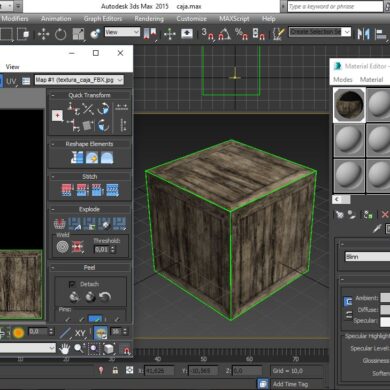Select the Scale tool in main toolbar
This screenshot has height=390, width=390.
[x=78, y=34]
